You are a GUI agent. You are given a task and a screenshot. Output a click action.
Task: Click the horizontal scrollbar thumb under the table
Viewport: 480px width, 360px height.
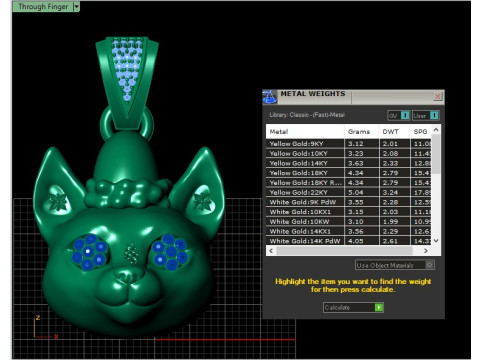click(x=344, y=251)
